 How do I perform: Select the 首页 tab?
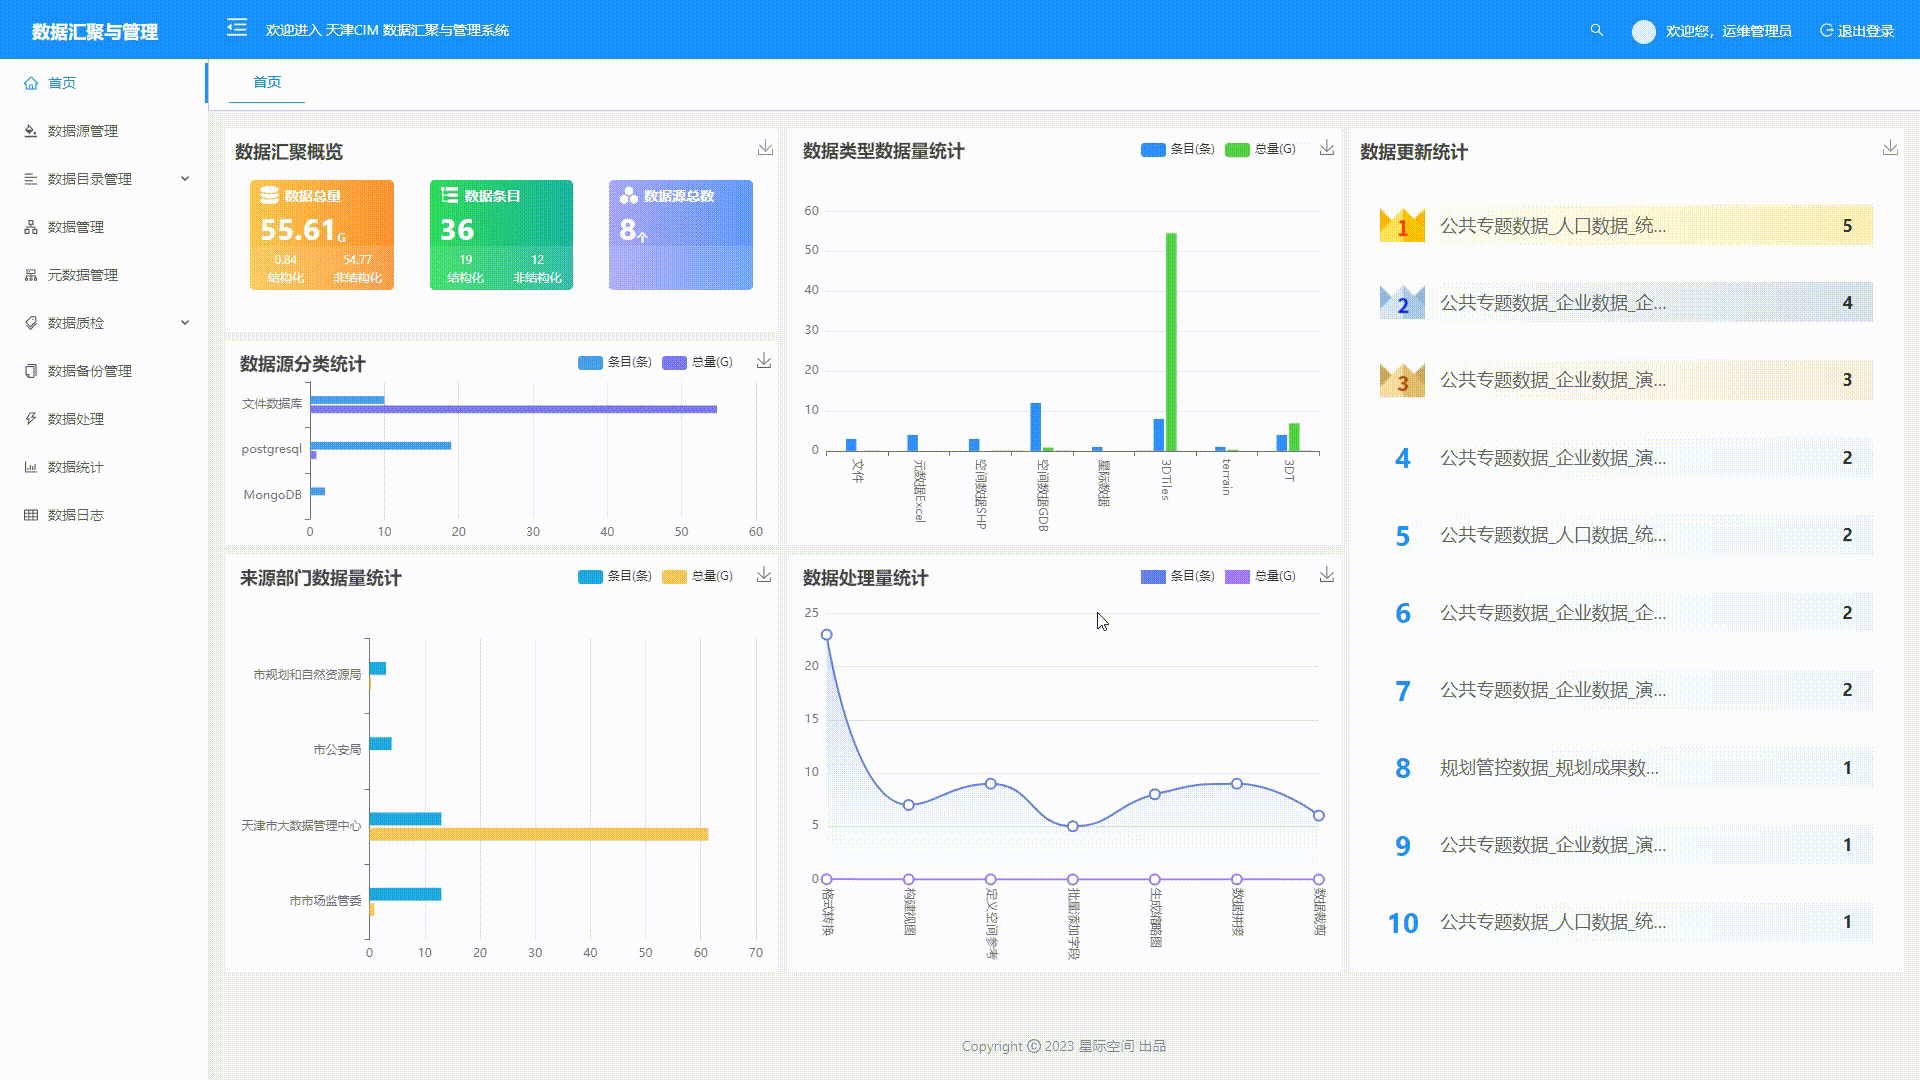pyautogui.click(x=267, y=82)
